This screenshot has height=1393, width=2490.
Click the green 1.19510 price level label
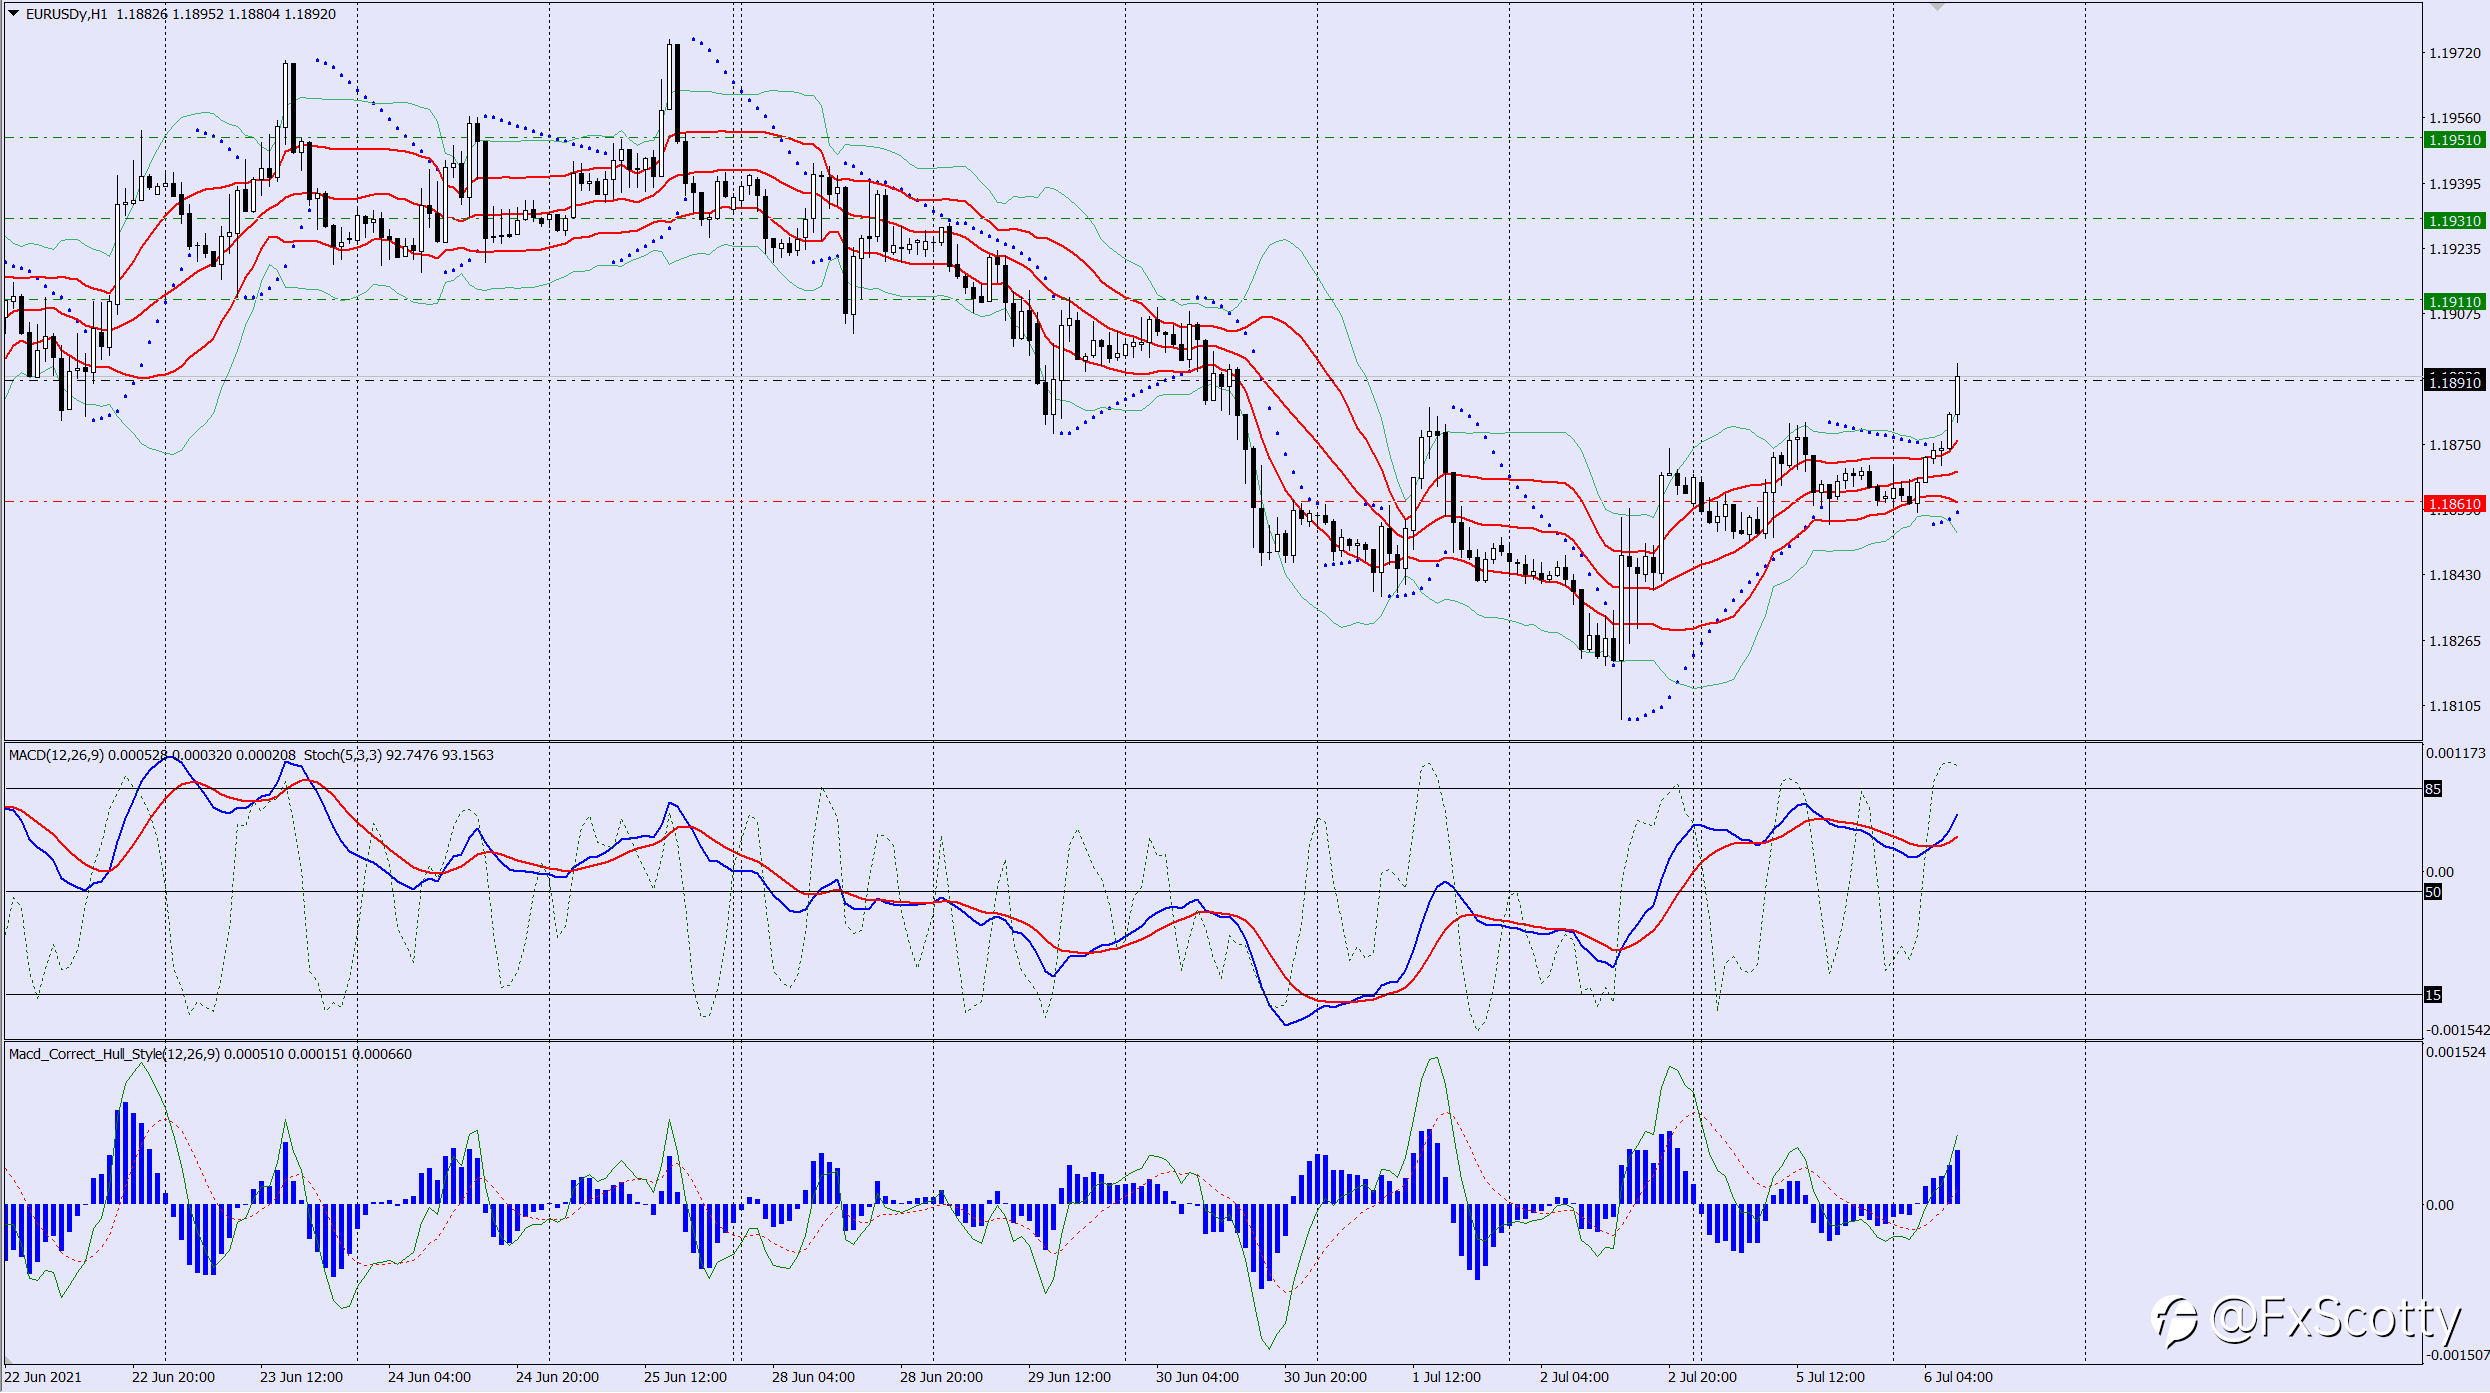click(2455, 140)
